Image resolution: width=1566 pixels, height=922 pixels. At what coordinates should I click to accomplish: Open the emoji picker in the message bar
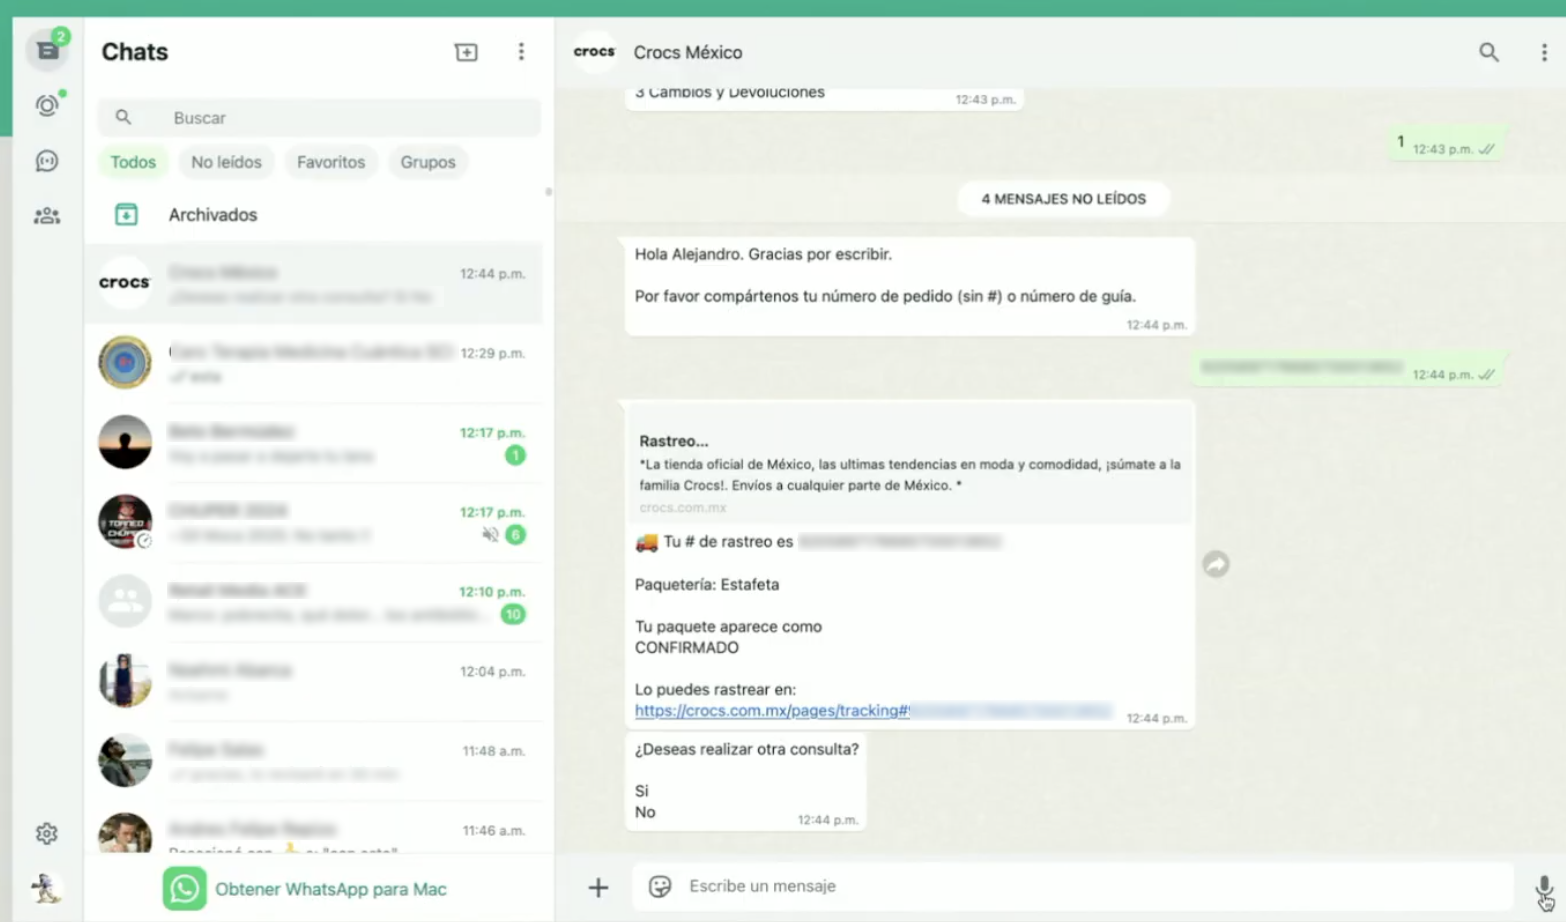(x=659, y=886)
